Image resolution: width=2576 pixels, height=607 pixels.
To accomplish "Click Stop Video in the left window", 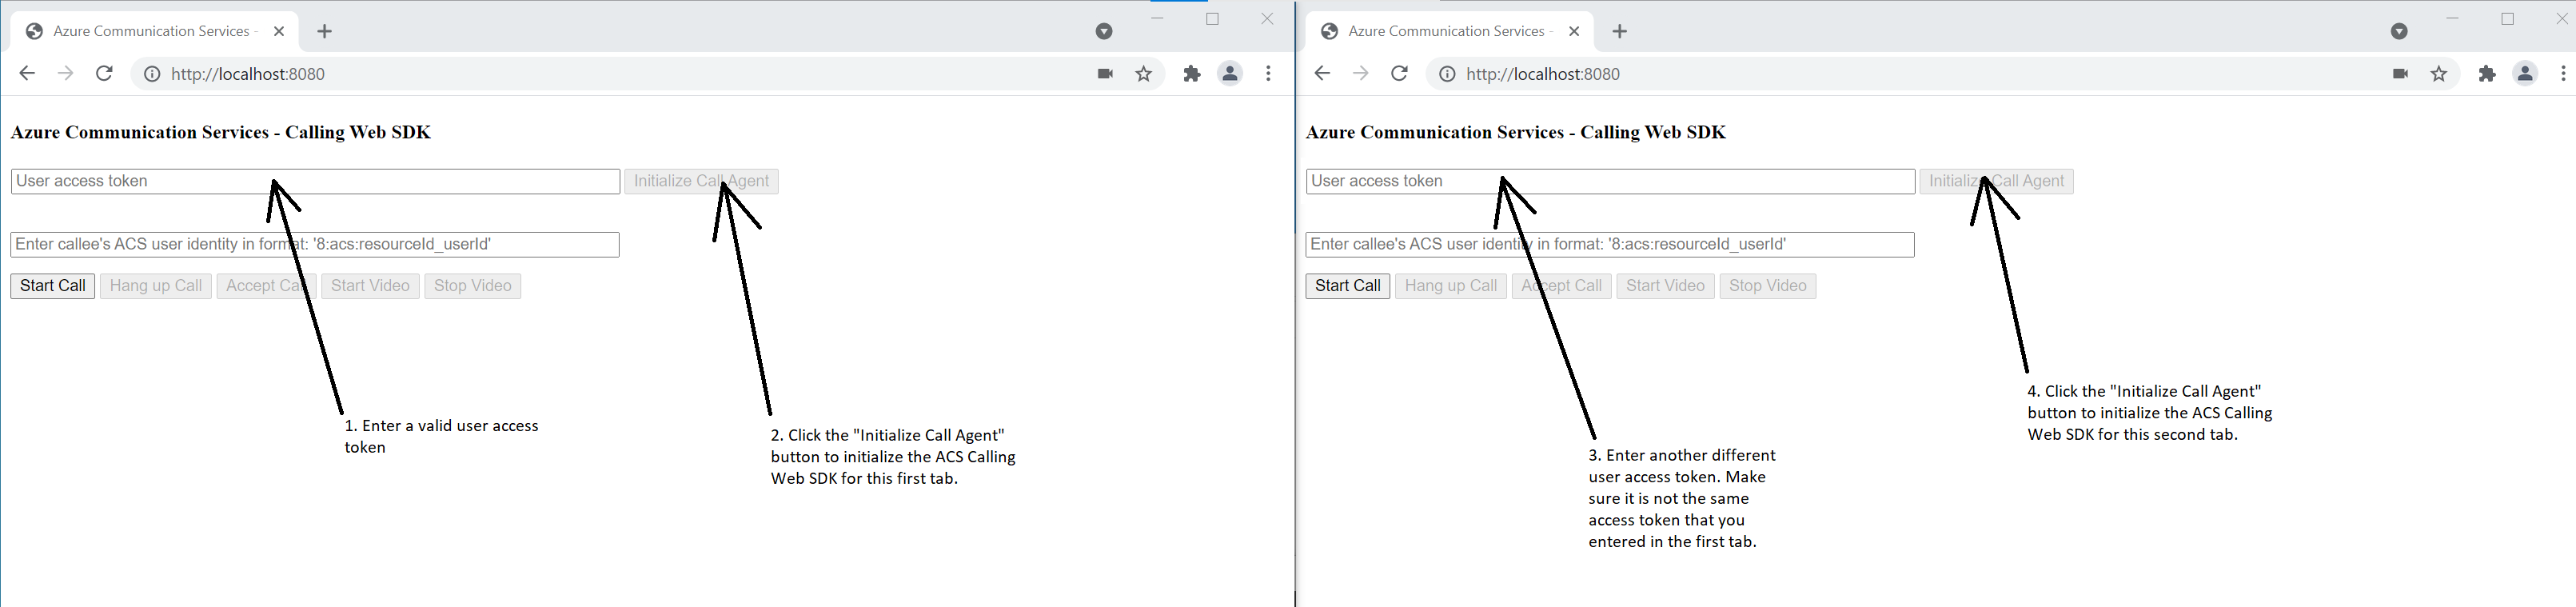I will 473,286.
